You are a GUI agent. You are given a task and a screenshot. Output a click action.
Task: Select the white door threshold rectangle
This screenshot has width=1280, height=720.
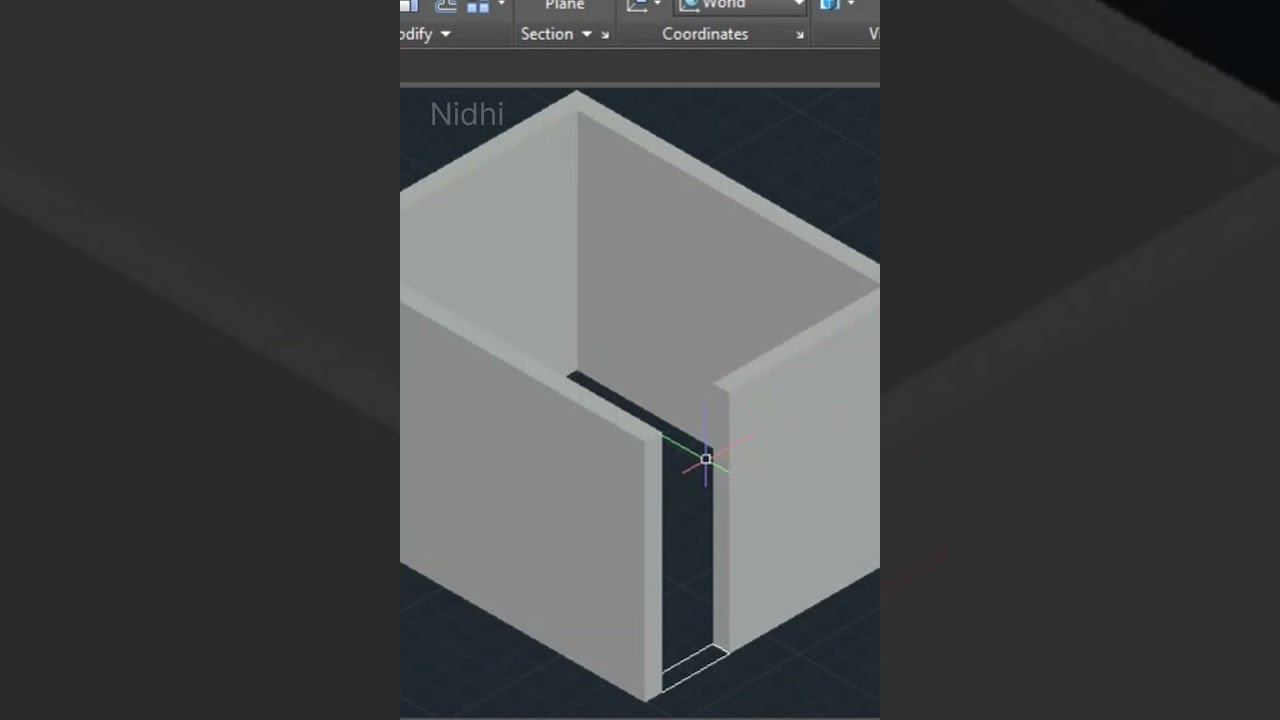(x=695, y=668)
